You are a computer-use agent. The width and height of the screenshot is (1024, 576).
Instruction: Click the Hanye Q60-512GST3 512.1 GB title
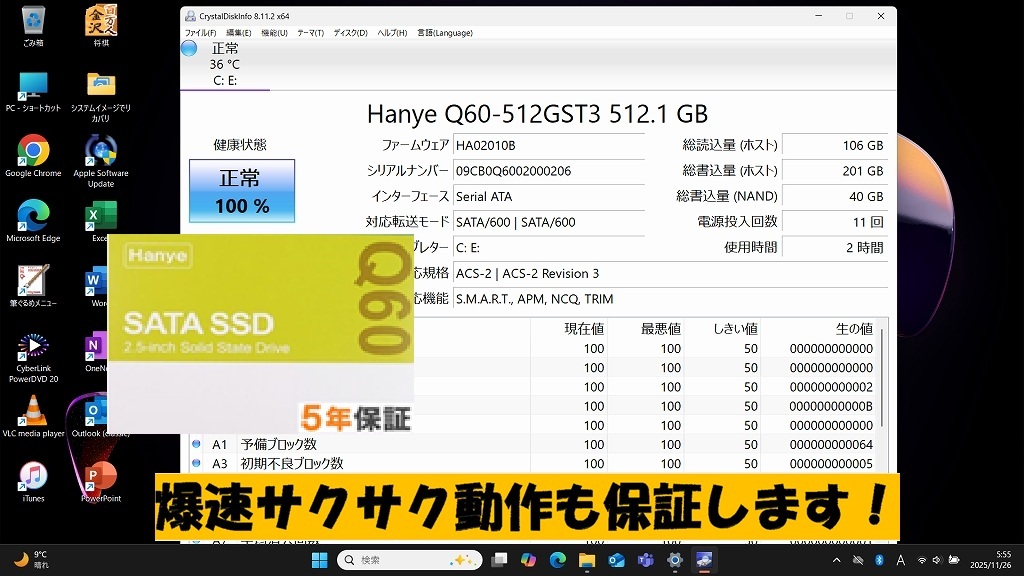coord(537,114)
